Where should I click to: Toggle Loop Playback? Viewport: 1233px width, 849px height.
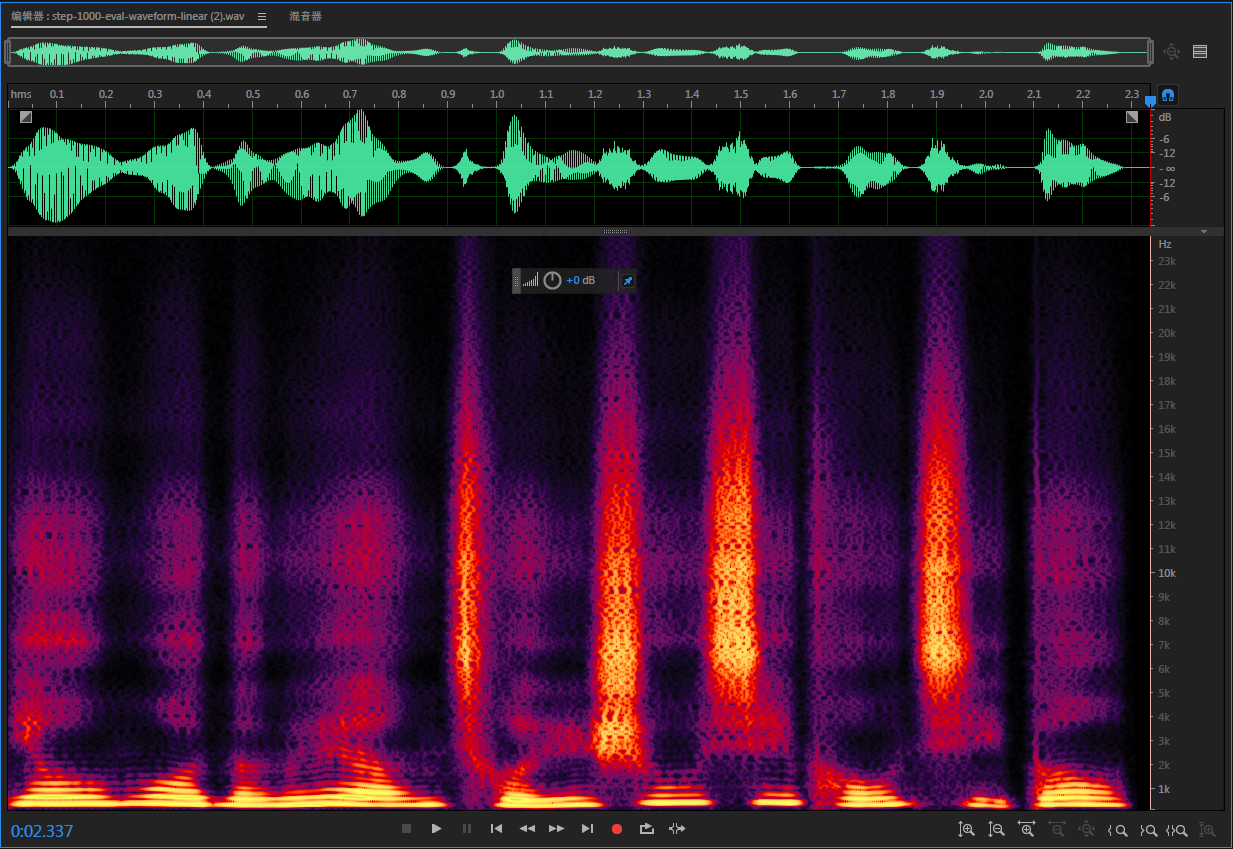coord(647,829)
